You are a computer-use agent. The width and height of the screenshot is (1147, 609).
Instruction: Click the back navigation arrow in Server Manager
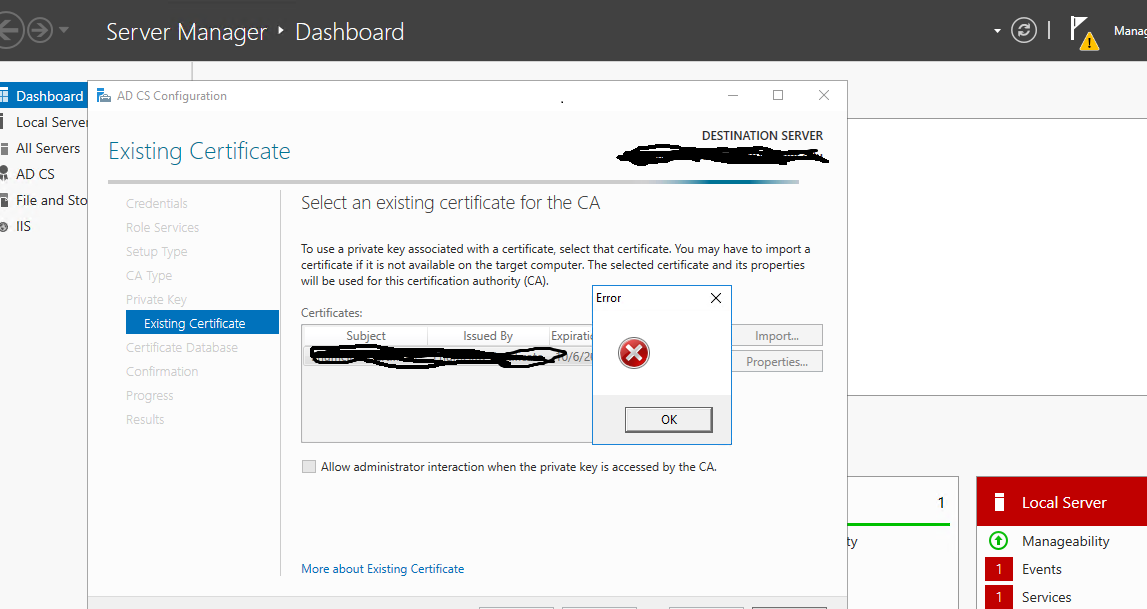[10, 31]
